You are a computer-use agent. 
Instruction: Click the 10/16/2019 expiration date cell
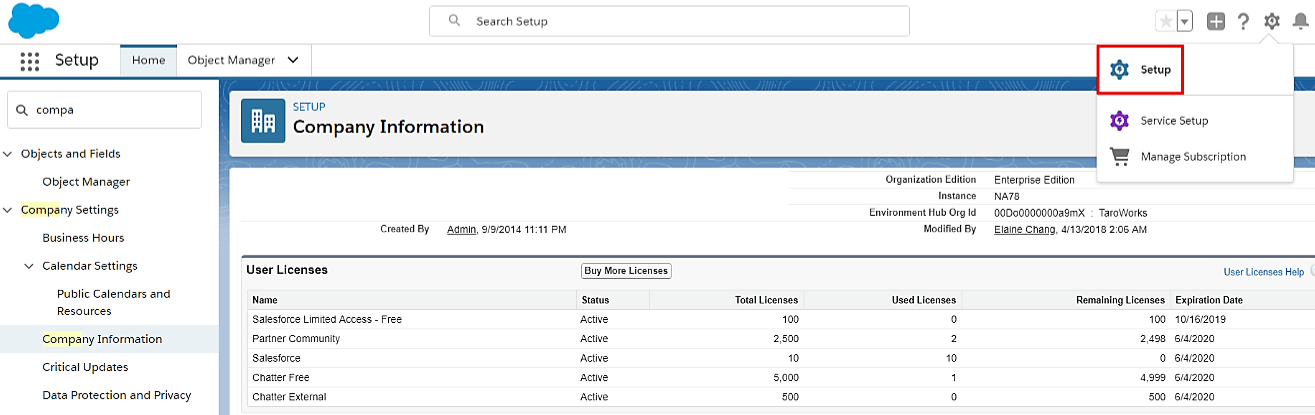[1200, 319]
